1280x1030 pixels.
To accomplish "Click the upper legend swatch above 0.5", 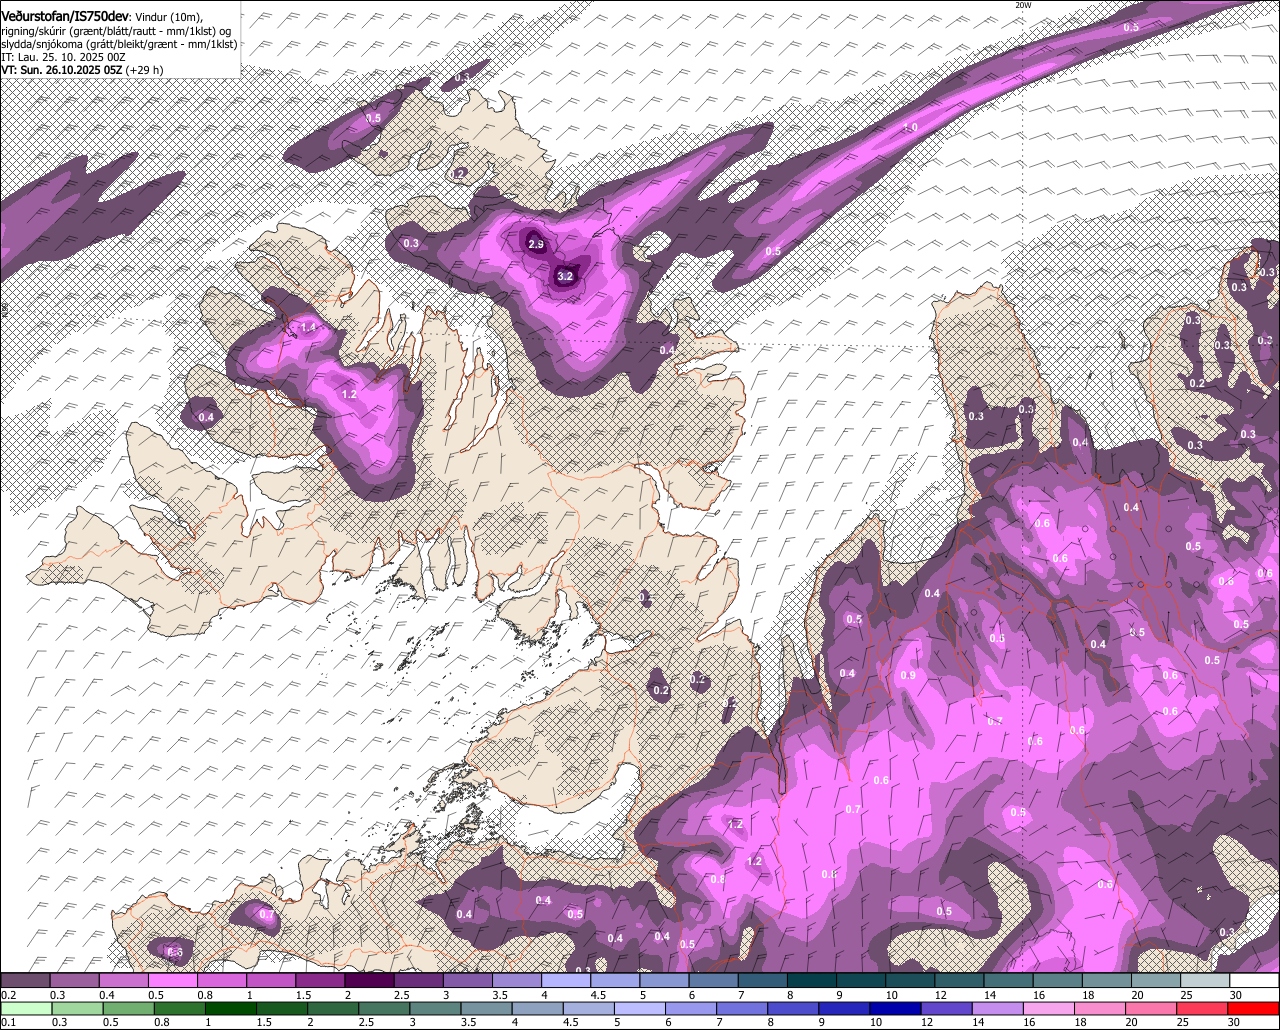I will (172, 980).
